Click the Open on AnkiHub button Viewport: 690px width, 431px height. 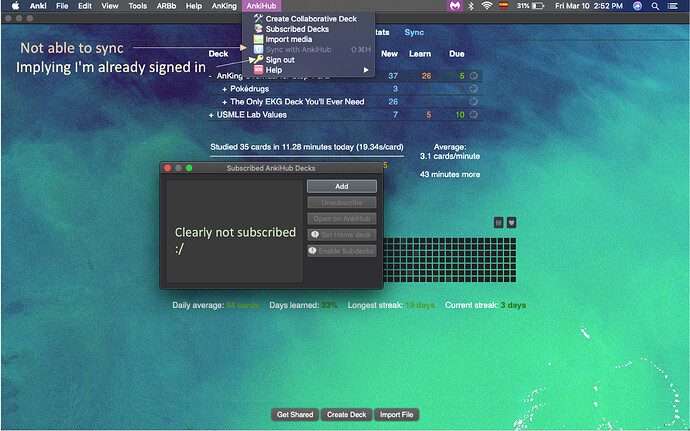[x=342, y=219]
